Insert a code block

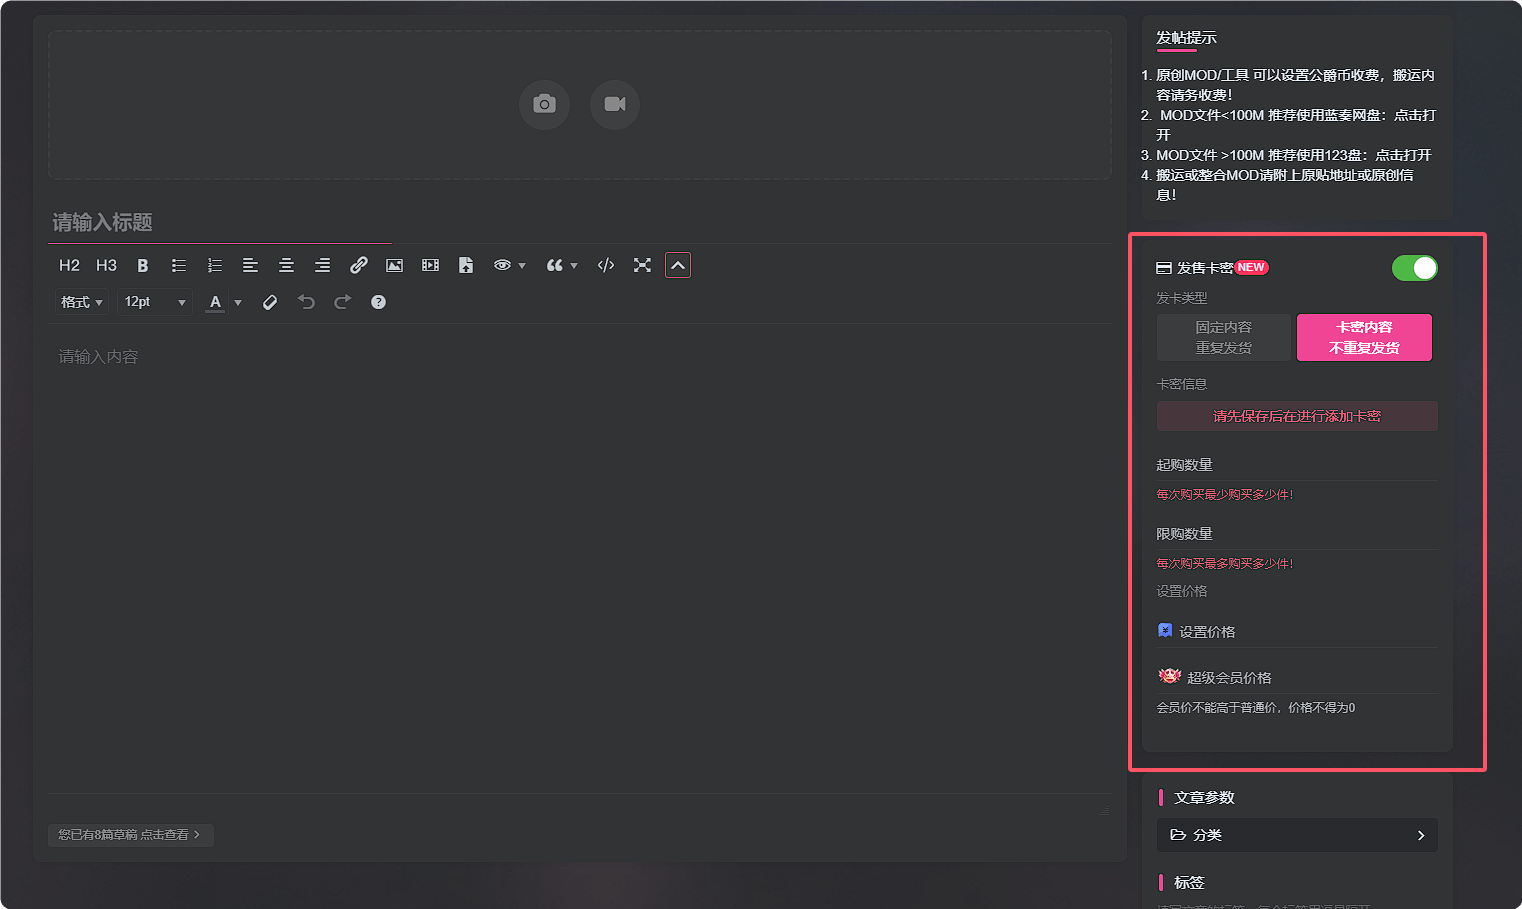(606, 265)
